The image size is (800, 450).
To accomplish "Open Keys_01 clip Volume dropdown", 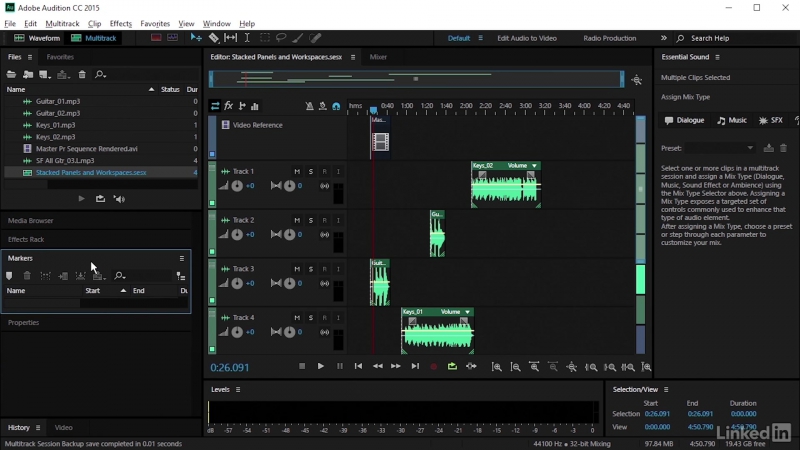I will pos(467,312).
